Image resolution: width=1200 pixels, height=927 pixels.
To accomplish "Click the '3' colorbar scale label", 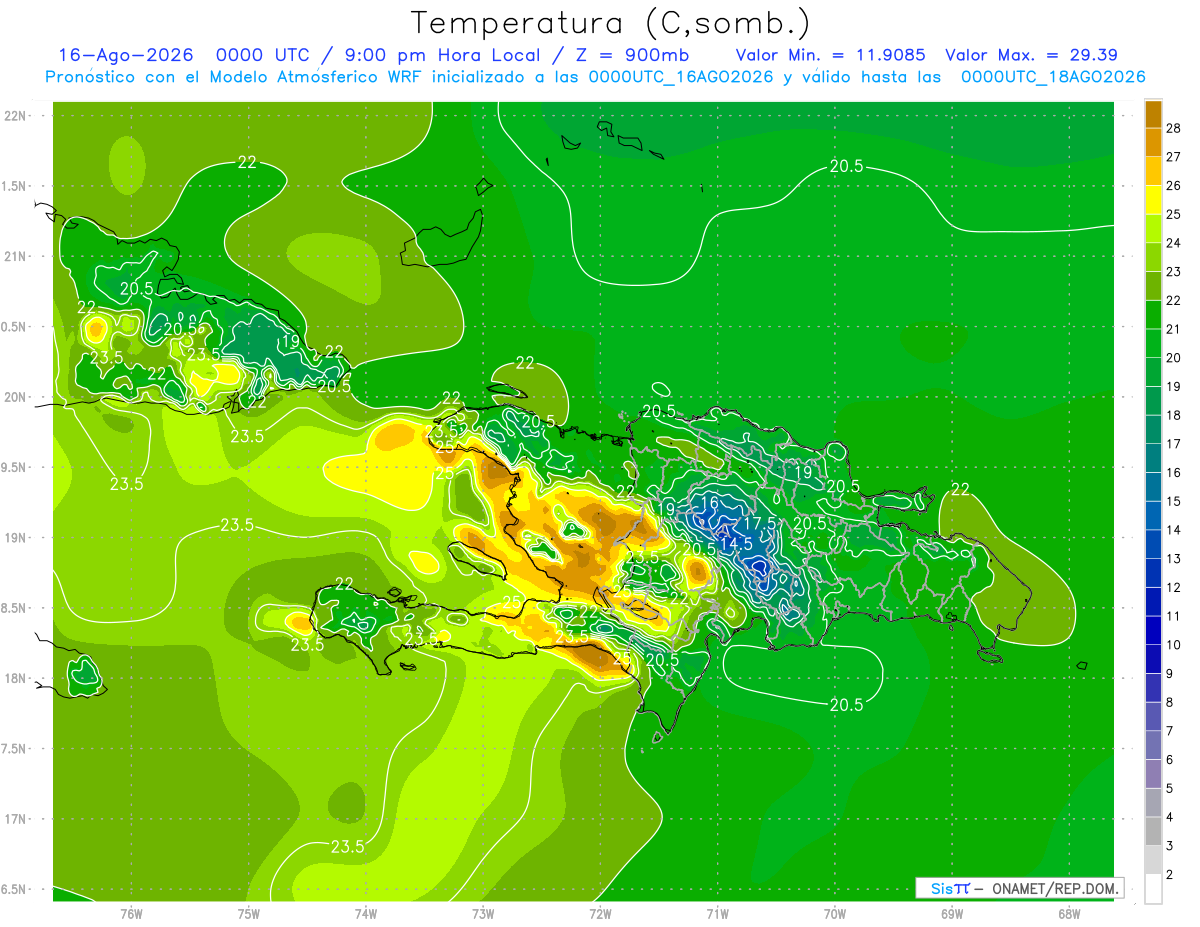I will coord(1170,846).
